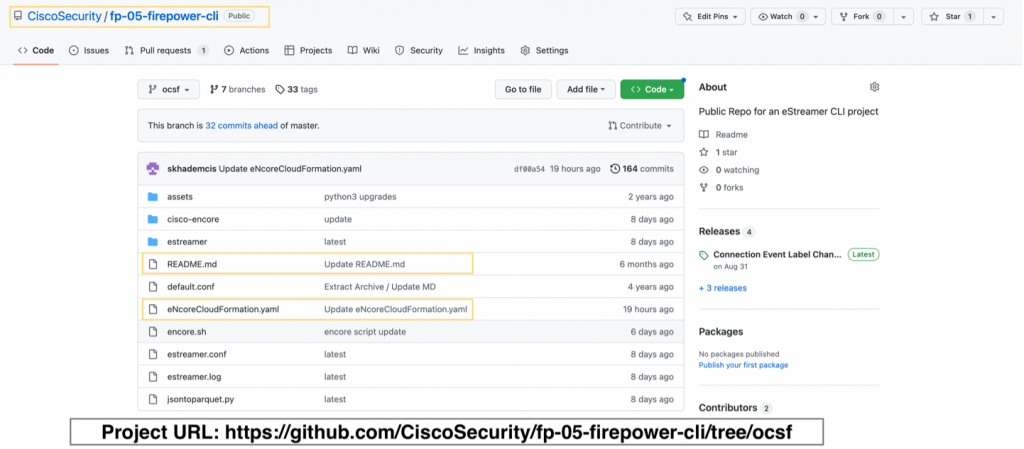Image resolution: width=1024 pixels, height=449 pixels.
Task: Open the Contribute dropdown
Action: click(640, 126)
